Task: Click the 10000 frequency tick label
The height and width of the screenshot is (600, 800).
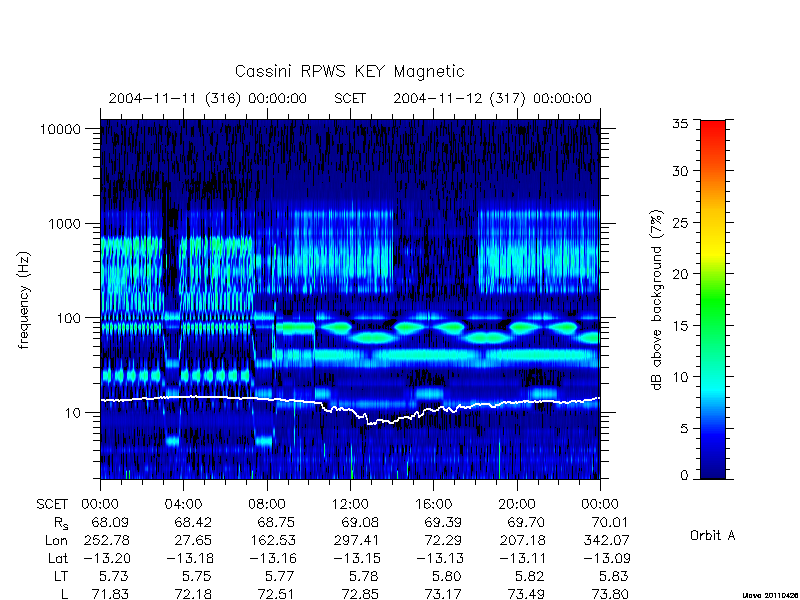Action: click(x=60, y=129)
